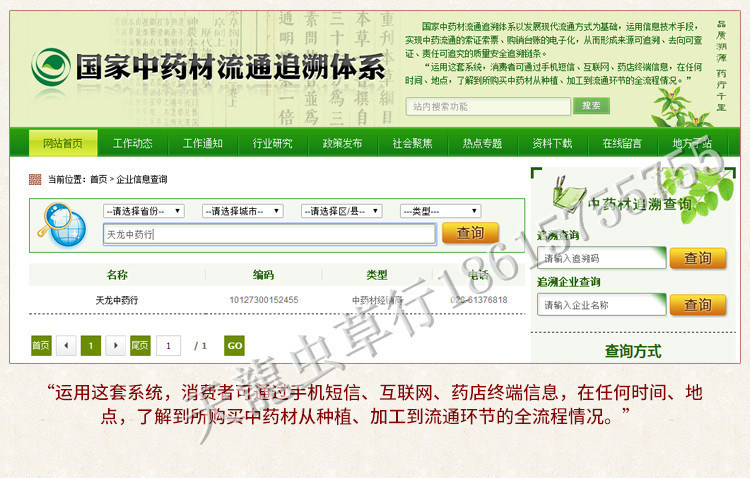The height and width of the screenshot is (478, 750).
Task: Click the 尾页 last page button
Action: 140,345
